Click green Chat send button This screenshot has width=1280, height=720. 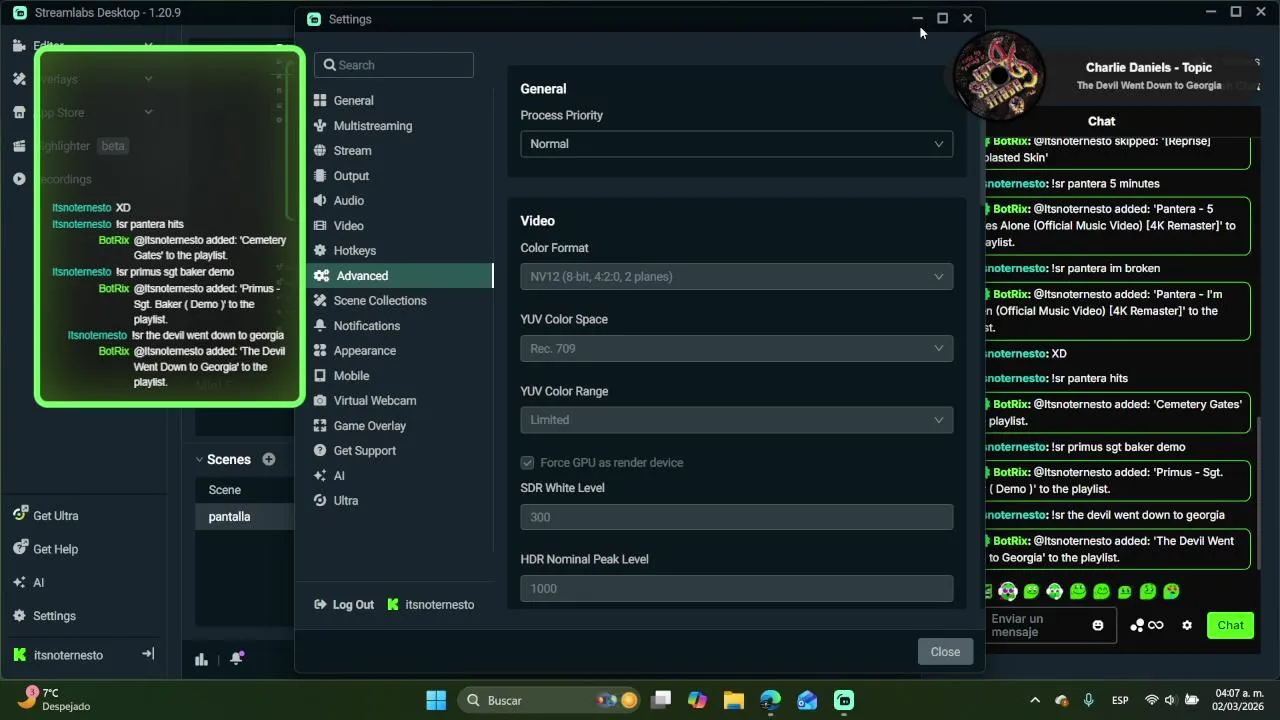(1230, 625)
